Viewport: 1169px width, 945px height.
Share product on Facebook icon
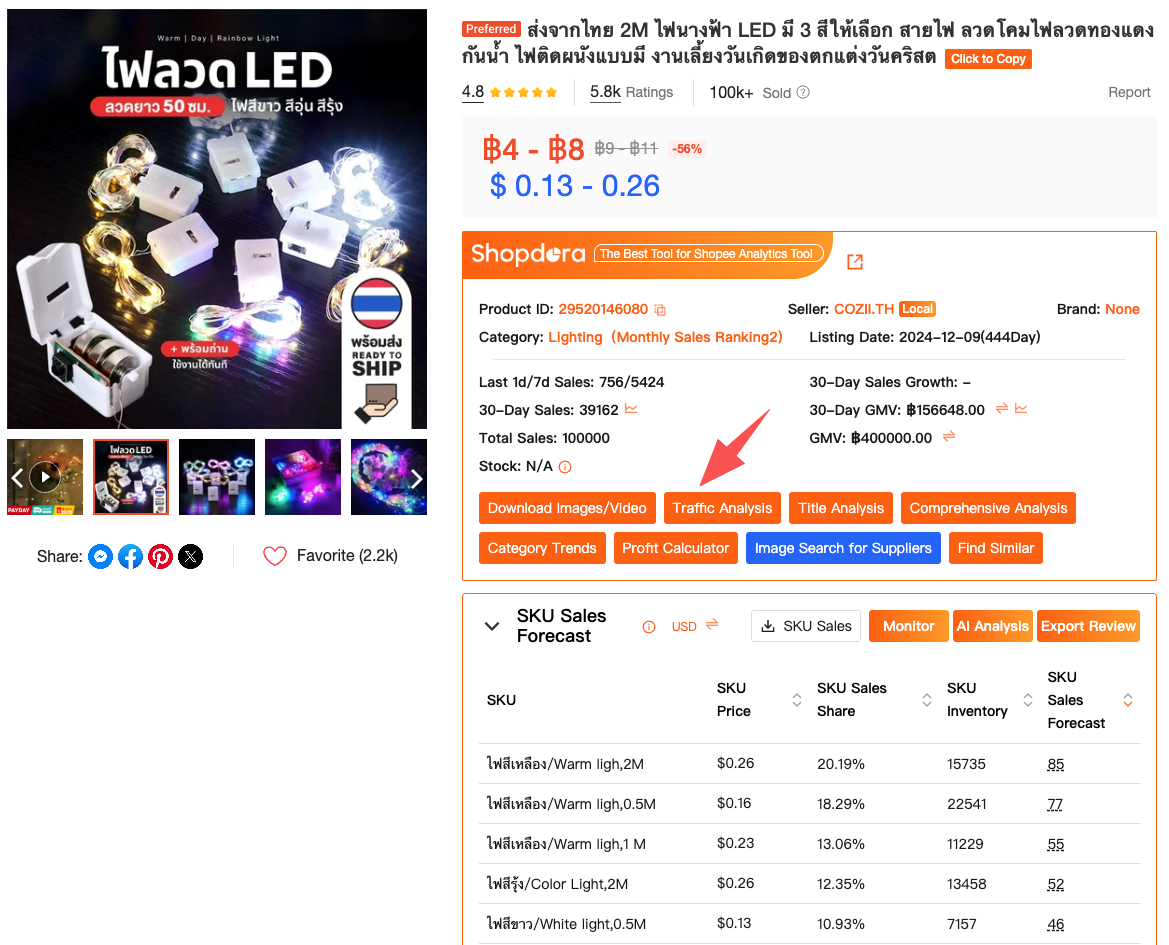(130, 556)
